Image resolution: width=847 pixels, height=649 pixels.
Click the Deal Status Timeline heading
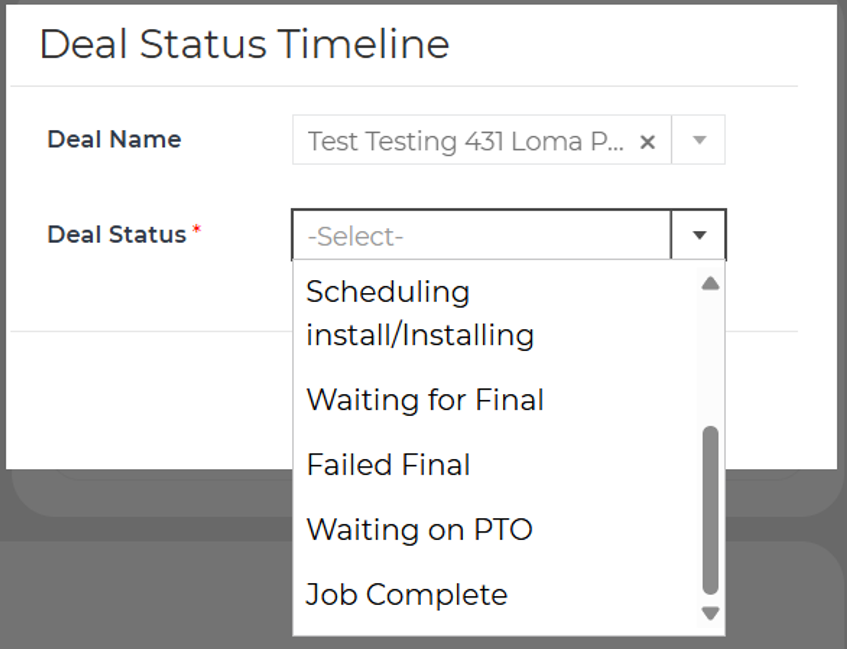click(x=244, y=45)
